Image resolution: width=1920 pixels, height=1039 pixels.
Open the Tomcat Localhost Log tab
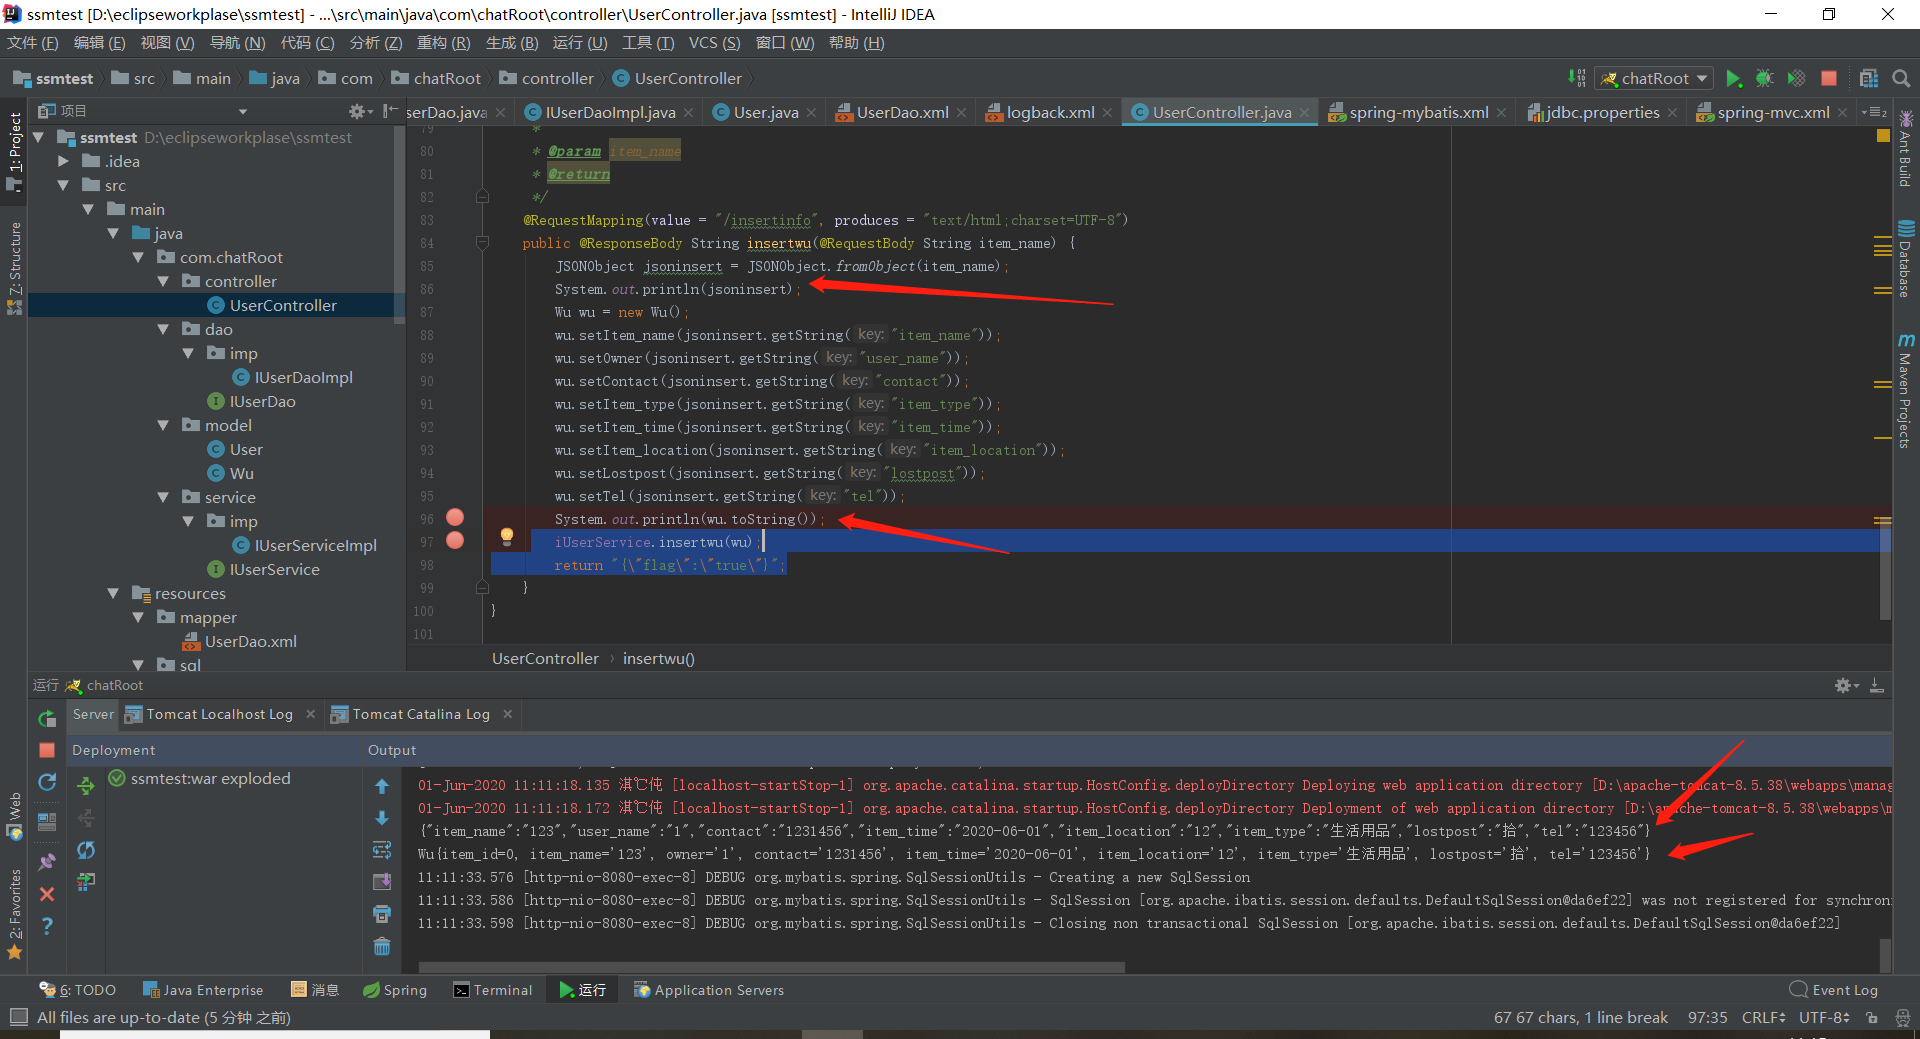coord(219,714)
